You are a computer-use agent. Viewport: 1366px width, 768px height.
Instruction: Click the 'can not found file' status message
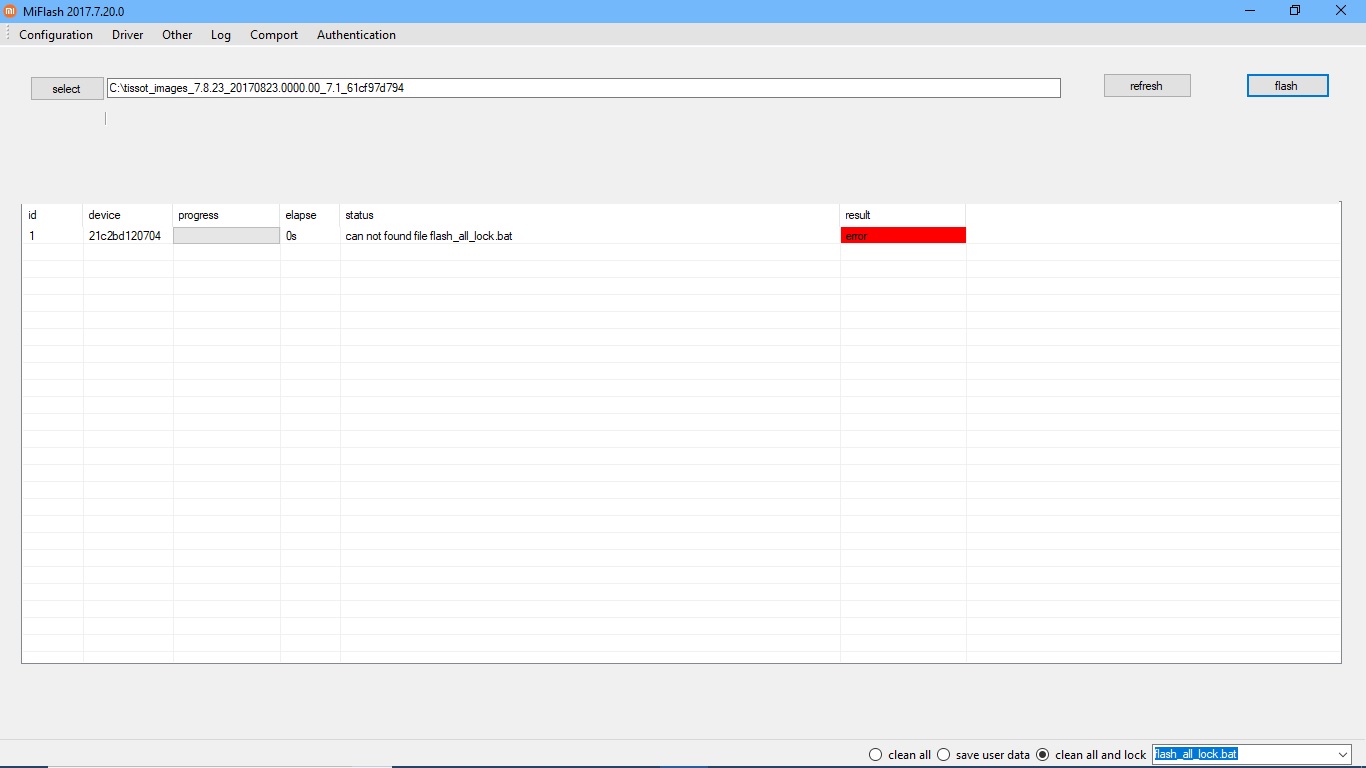pyautogui.click(x=429, y=236)
